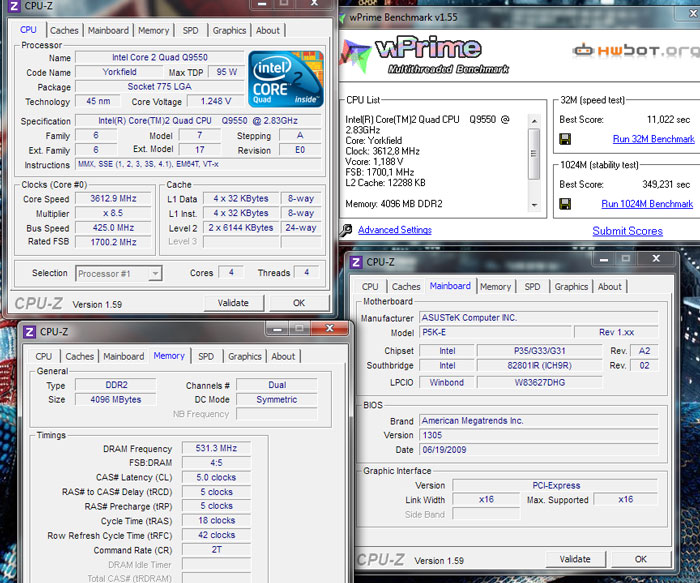Click the Manufacturer field ASUSTeK Computer INC.
The image size is (700, 583).
(539, 318)
